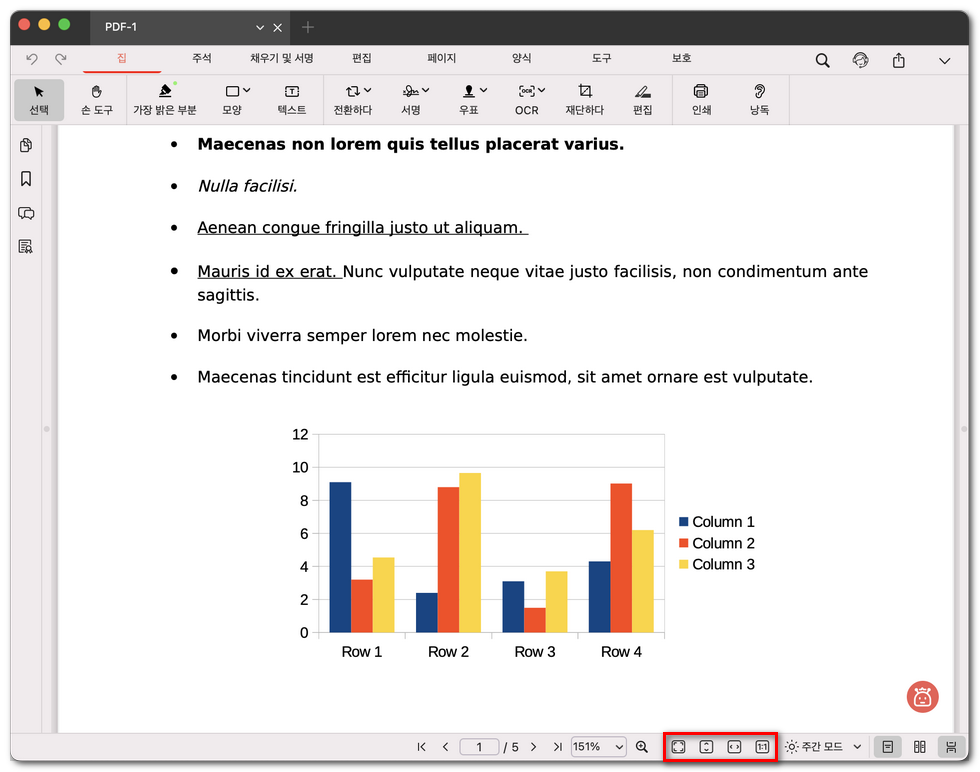Open the 주석 annotation tab

[202, 59]
